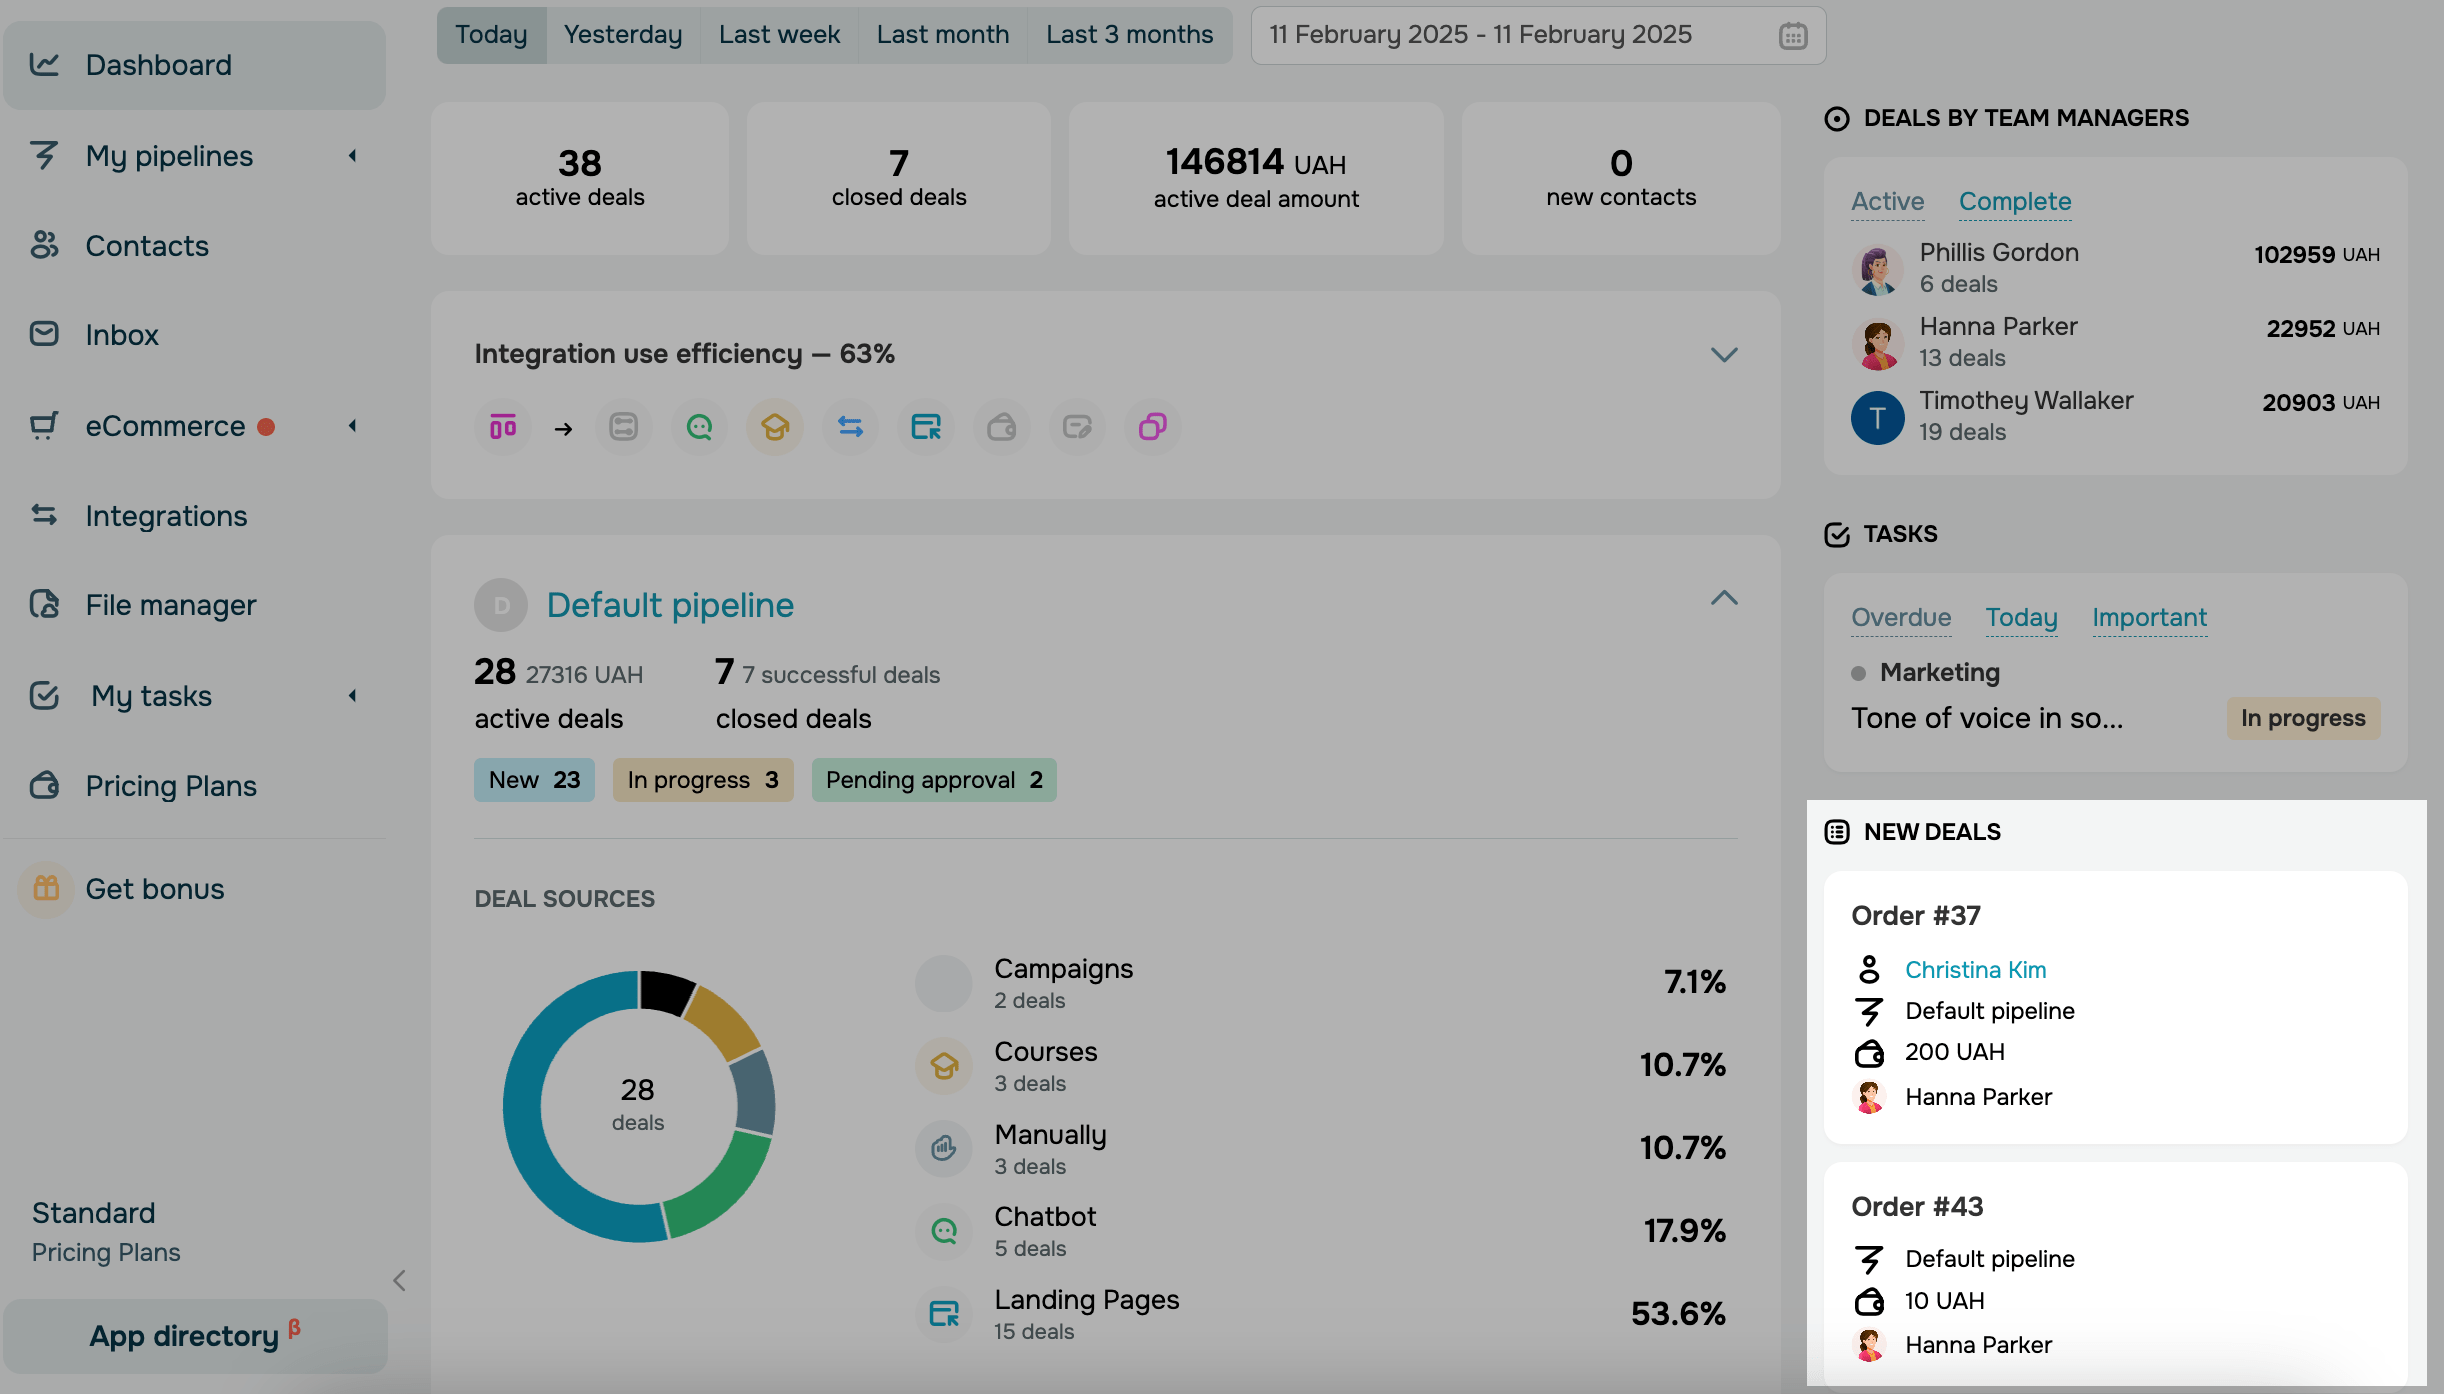Expand eCommerce submenu arrow
The image size is (2444, 1394).
tap(352, 426)
